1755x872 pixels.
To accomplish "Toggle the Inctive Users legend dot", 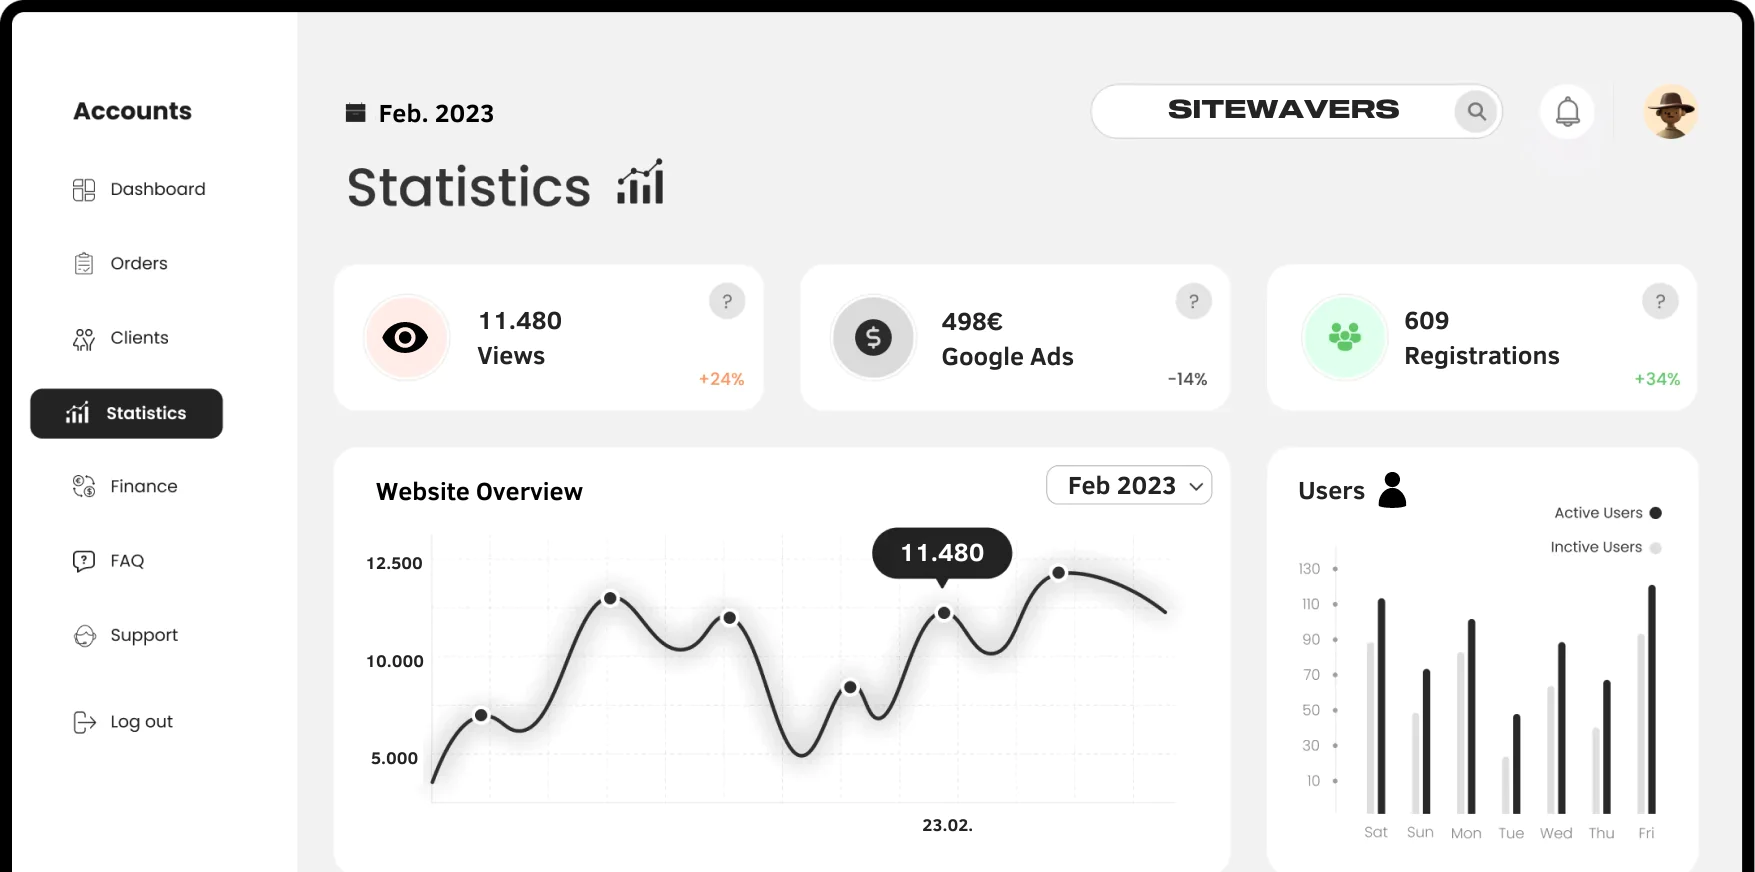I will point(1655,548).
